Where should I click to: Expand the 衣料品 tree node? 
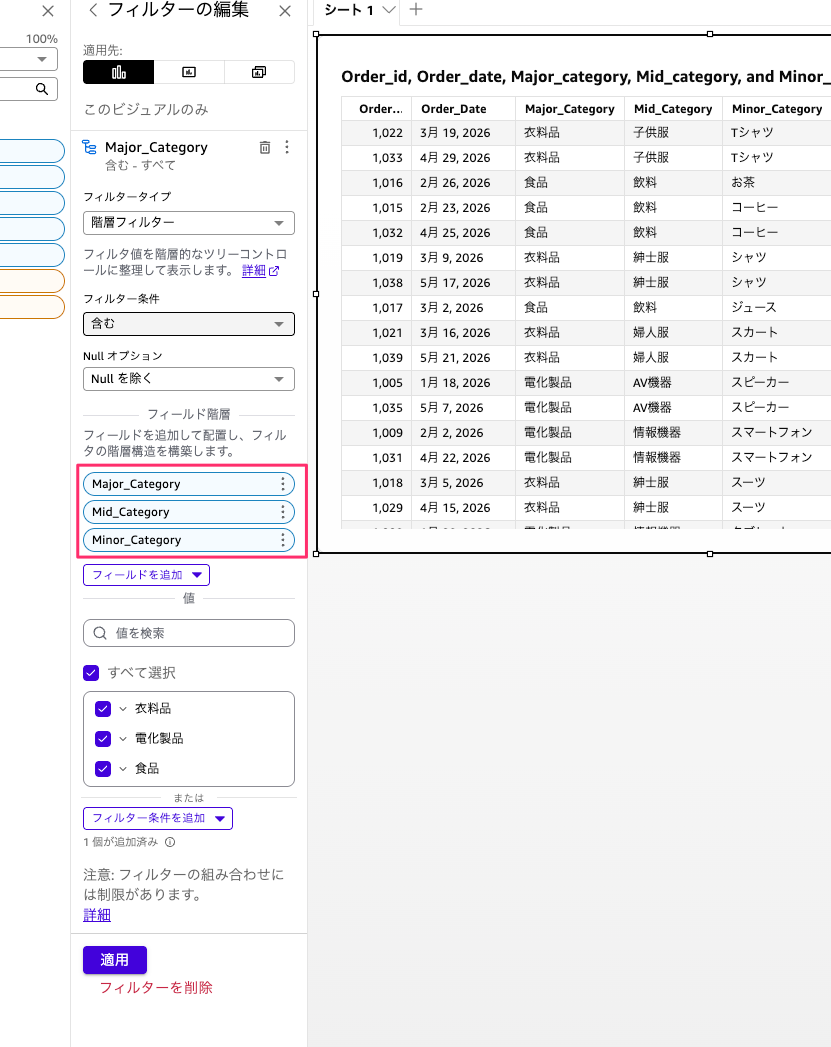tap(123, 709)
